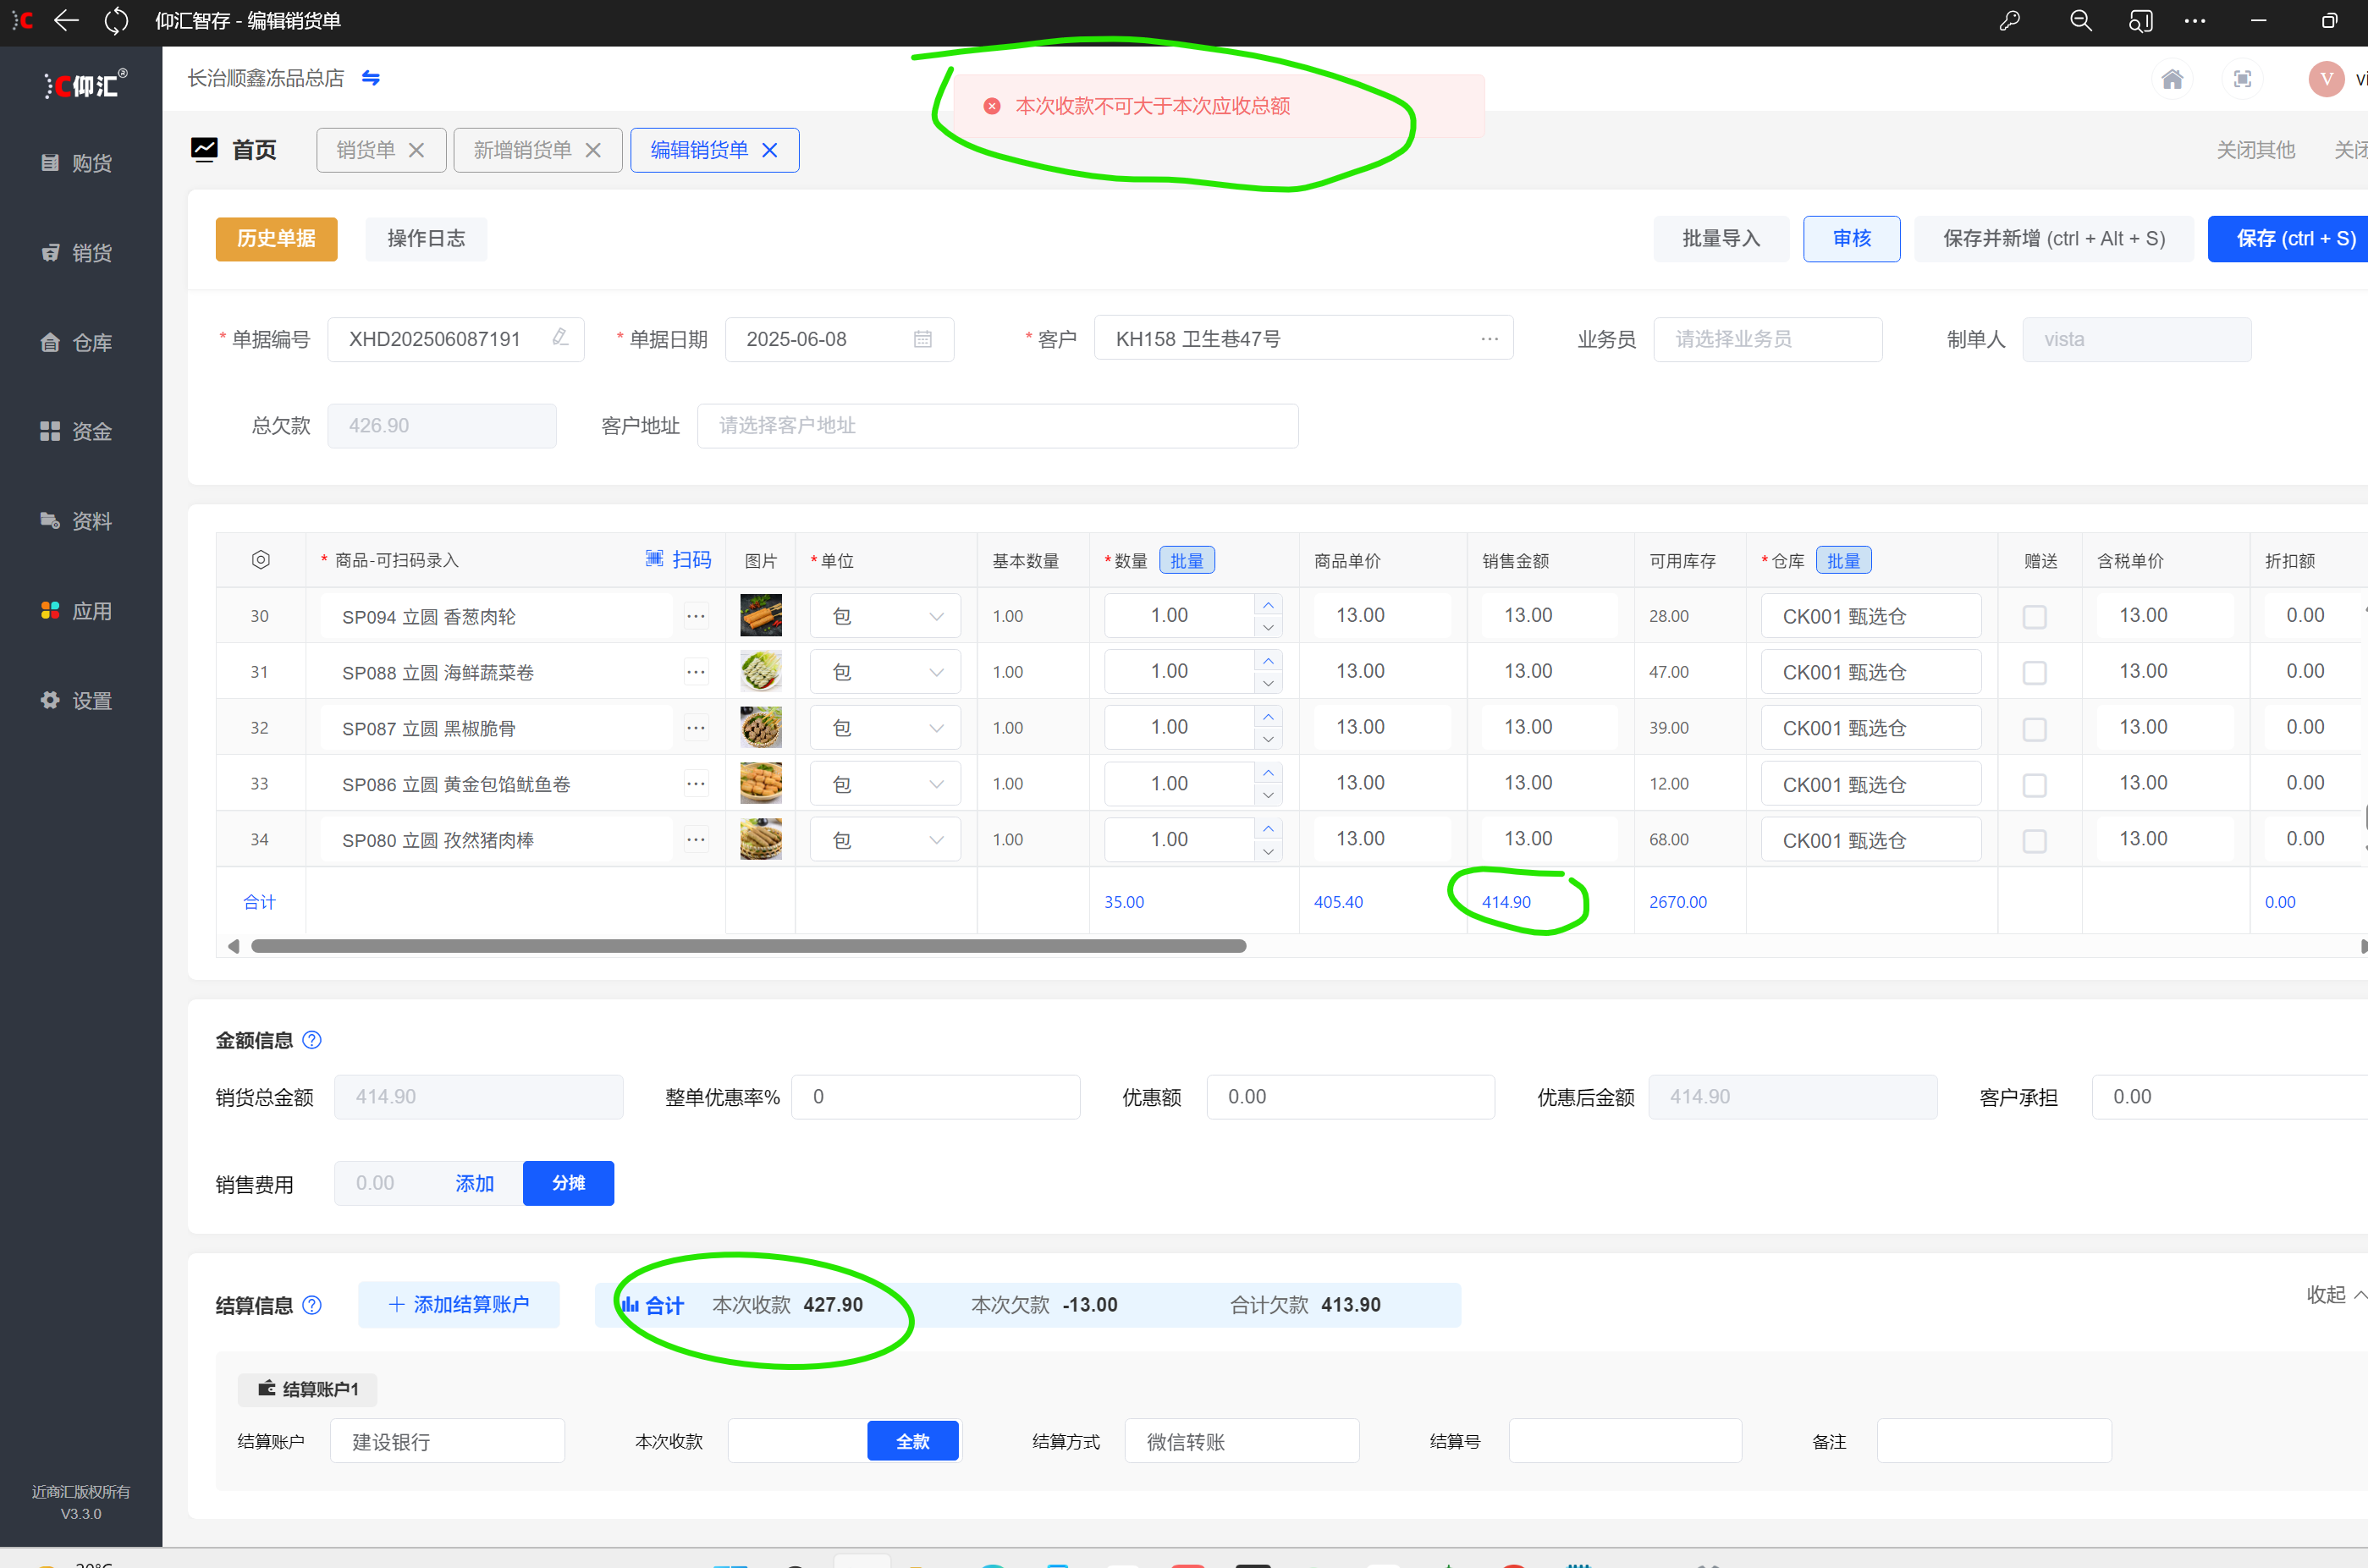Open 业务员 selection dropdown
Screen dimensions: 2368x1568
(x=1767, y=340)
